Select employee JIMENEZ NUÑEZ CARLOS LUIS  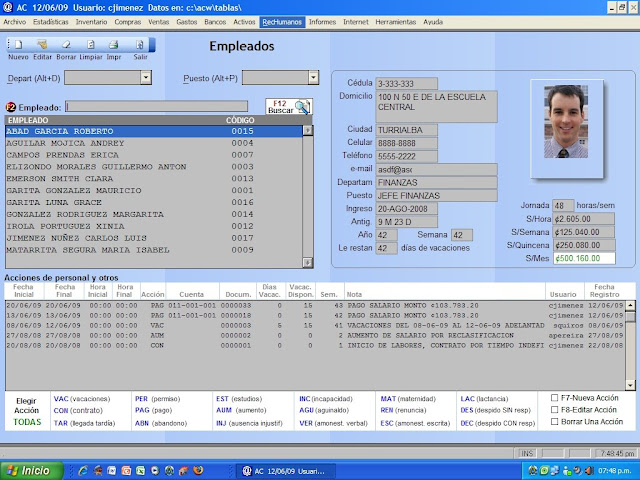(154, 238)
